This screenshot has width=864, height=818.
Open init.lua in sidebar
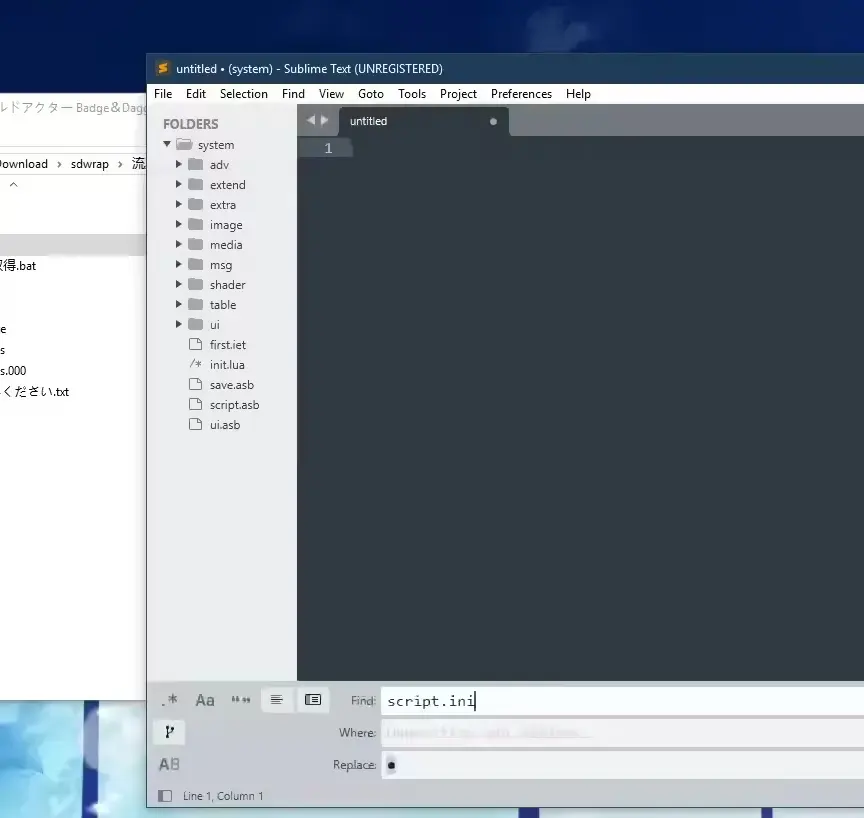(x=227, y=365)
